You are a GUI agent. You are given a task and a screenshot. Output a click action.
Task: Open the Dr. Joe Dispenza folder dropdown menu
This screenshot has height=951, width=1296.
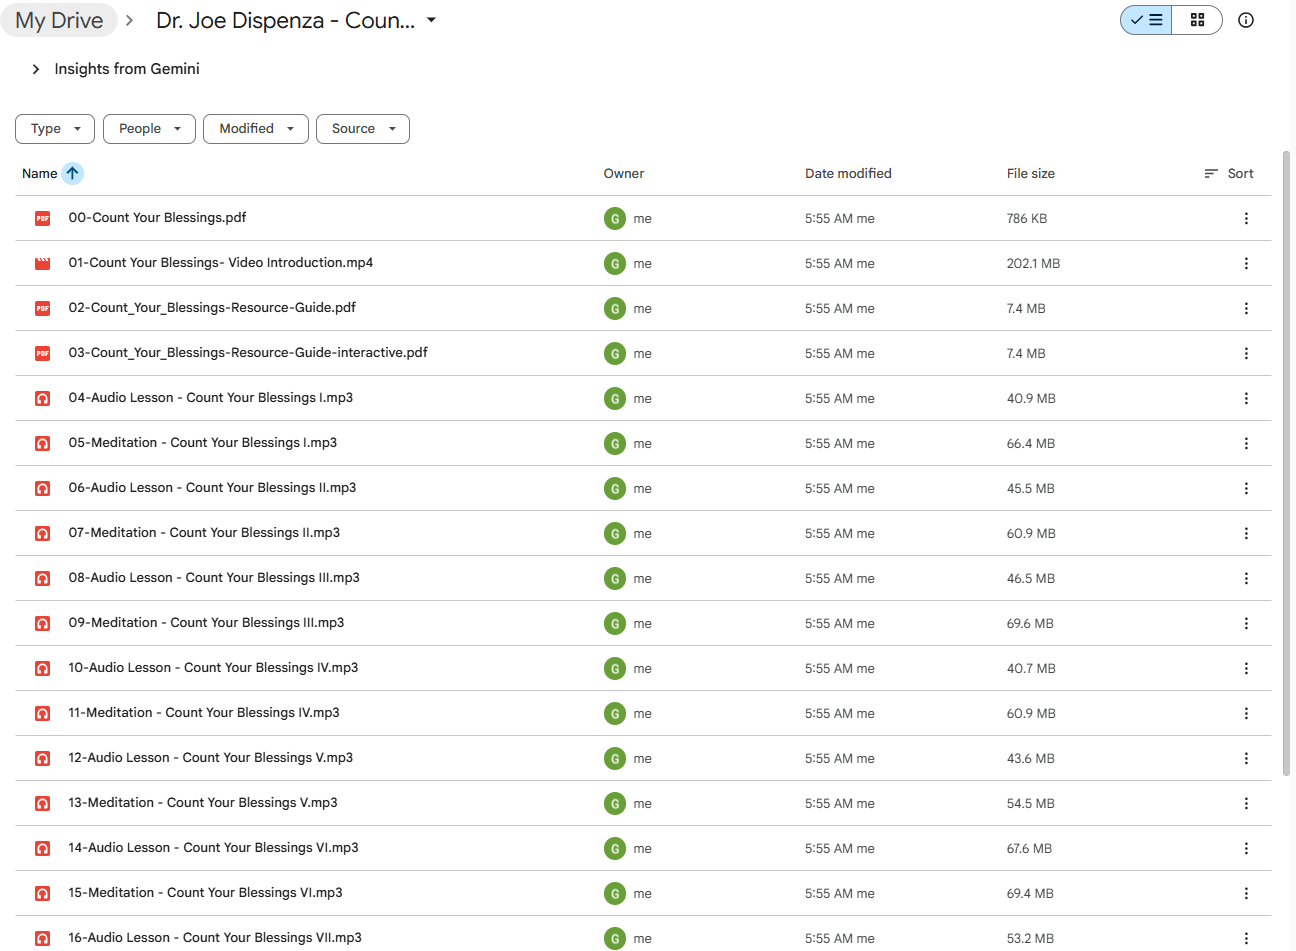pyautogui.click(x=431, y=20)
